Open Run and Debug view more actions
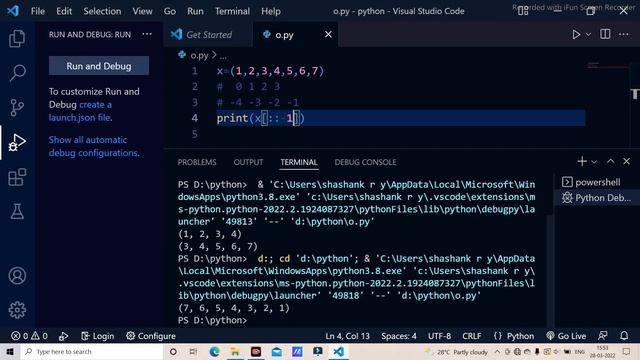Screen dimensions: 640x360 (x=147, y=34)
